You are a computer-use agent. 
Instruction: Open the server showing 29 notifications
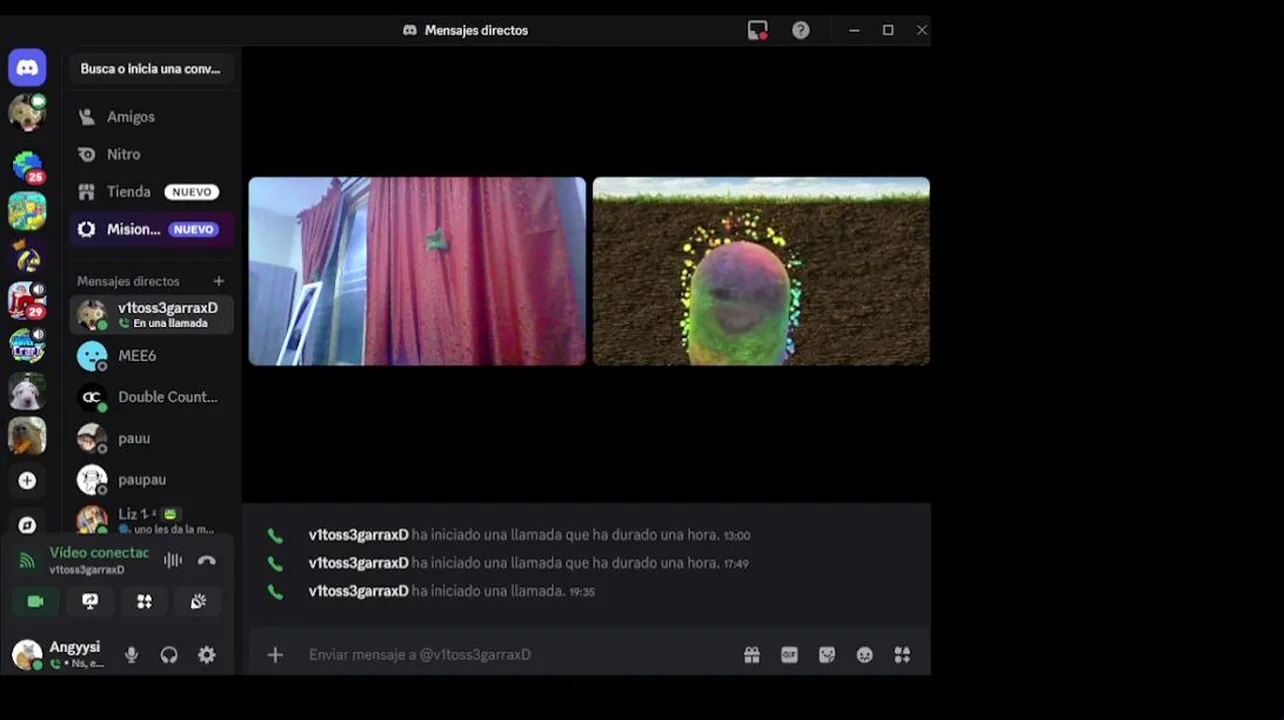coord(27,300)
